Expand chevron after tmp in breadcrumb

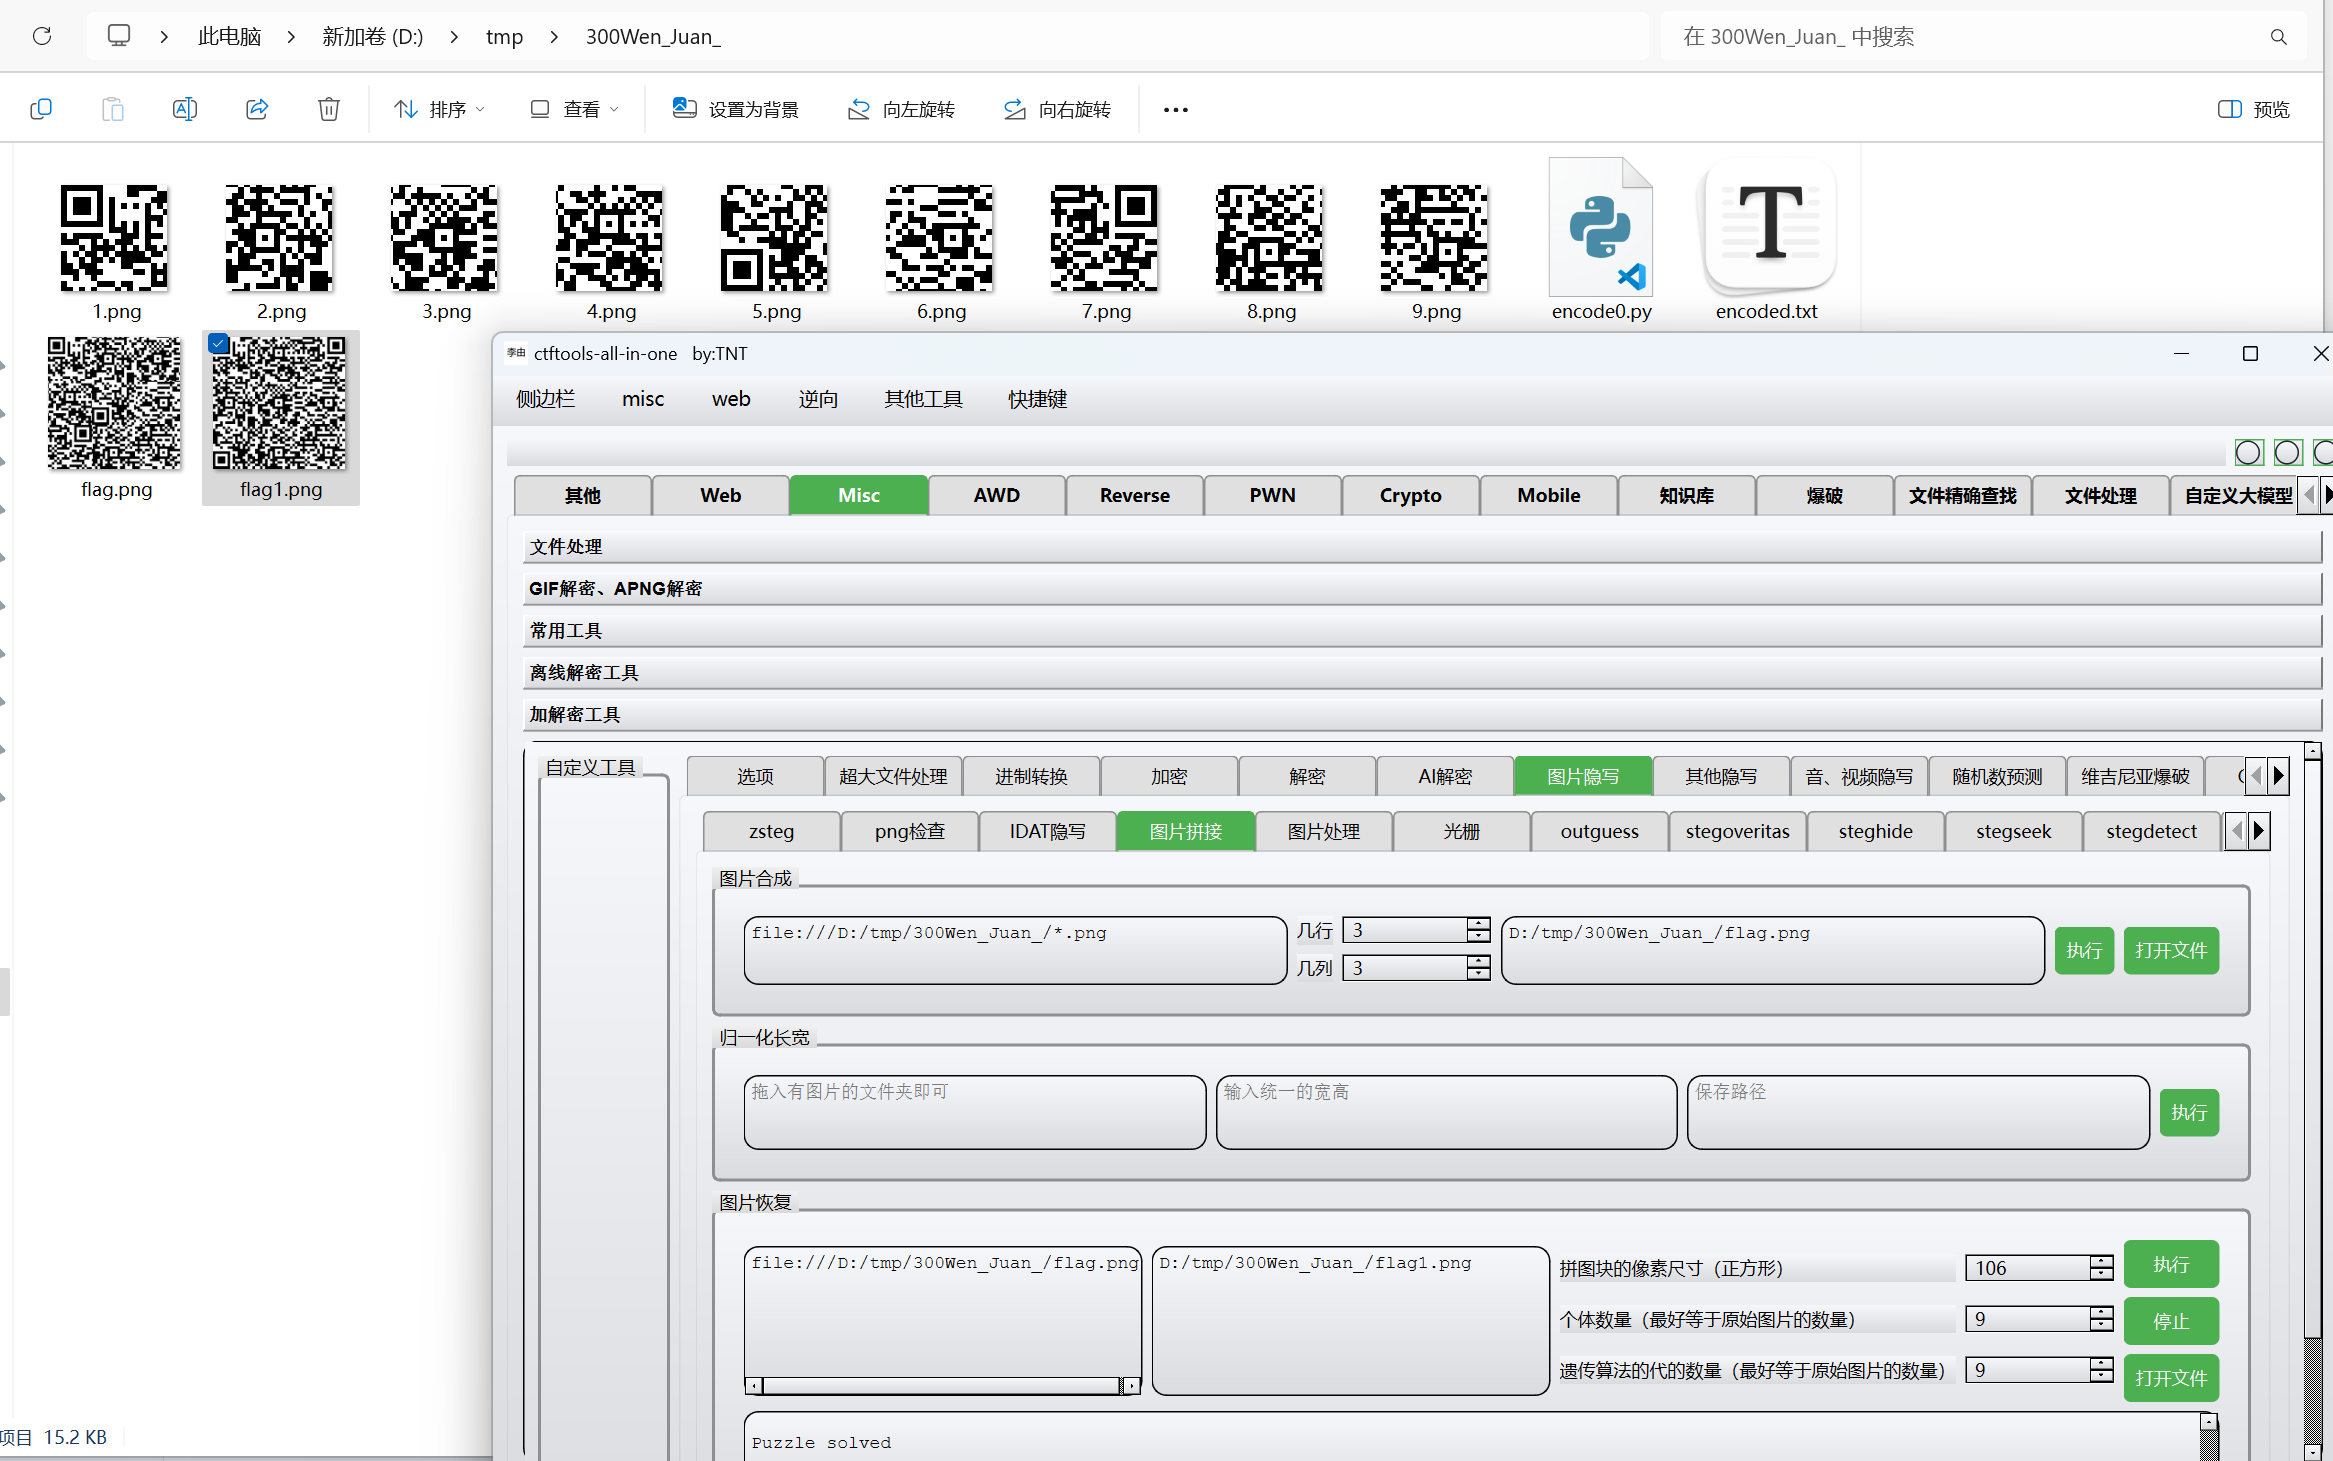click(554, 37)
